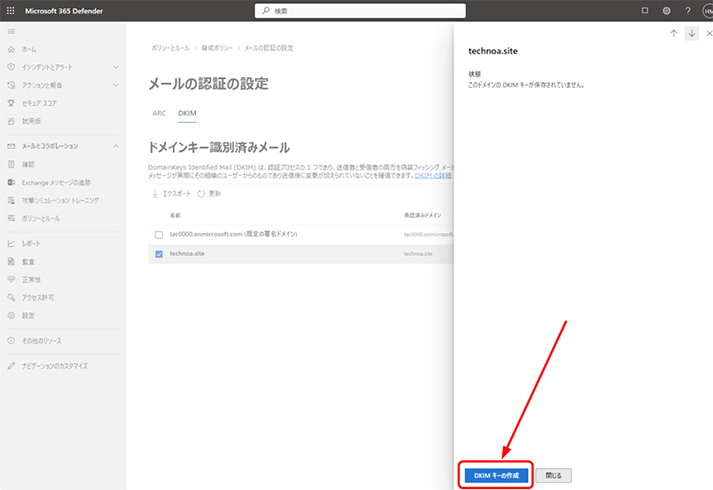The width and height of the screenshot is (713, 490).
Task: Click the 閉じる button
Action: pyautogui.click(x=553, y=475)
